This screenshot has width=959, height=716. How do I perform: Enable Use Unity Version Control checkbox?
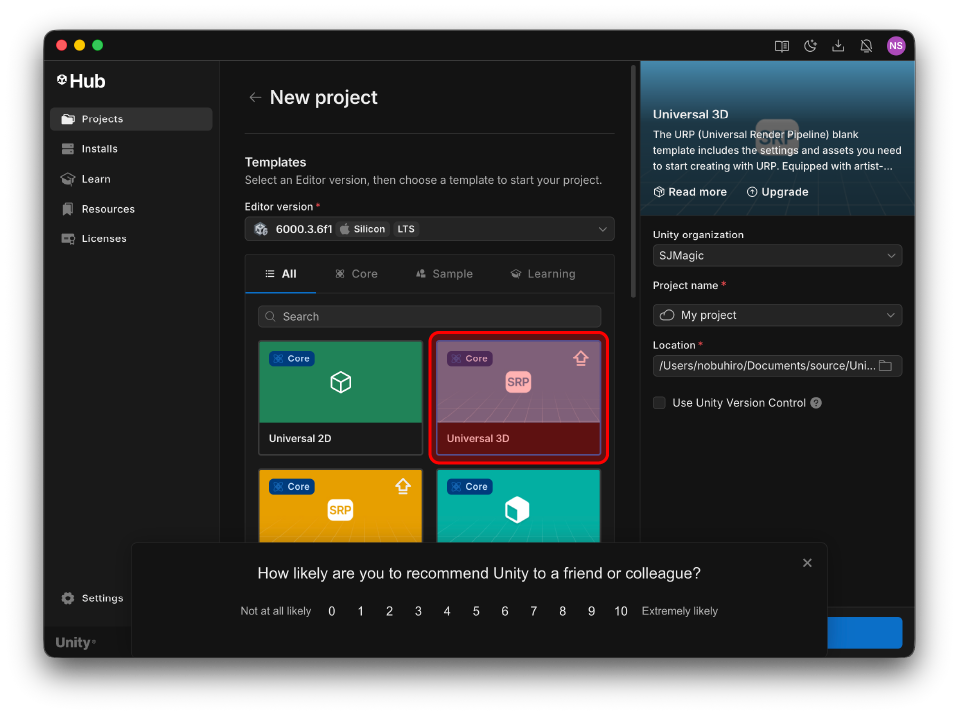659,403
